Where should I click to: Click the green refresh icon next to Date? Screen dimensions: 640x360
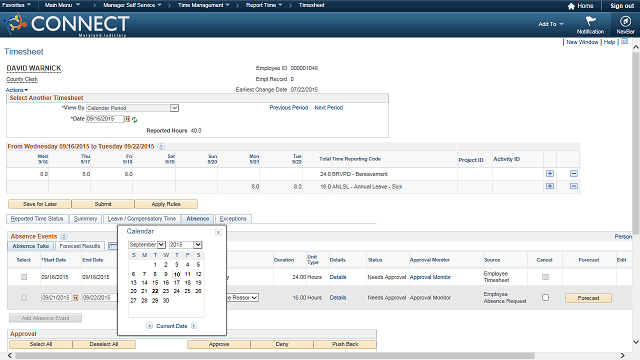[134, 120]
